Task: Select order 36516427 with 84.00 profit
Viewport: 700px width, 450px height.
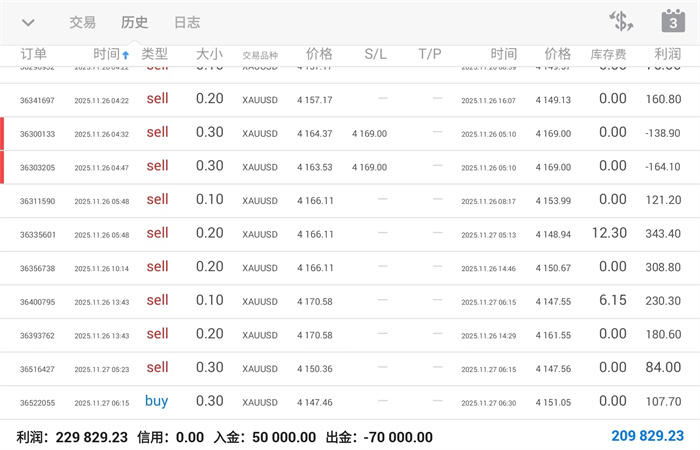Action: [x=350, y=369]
